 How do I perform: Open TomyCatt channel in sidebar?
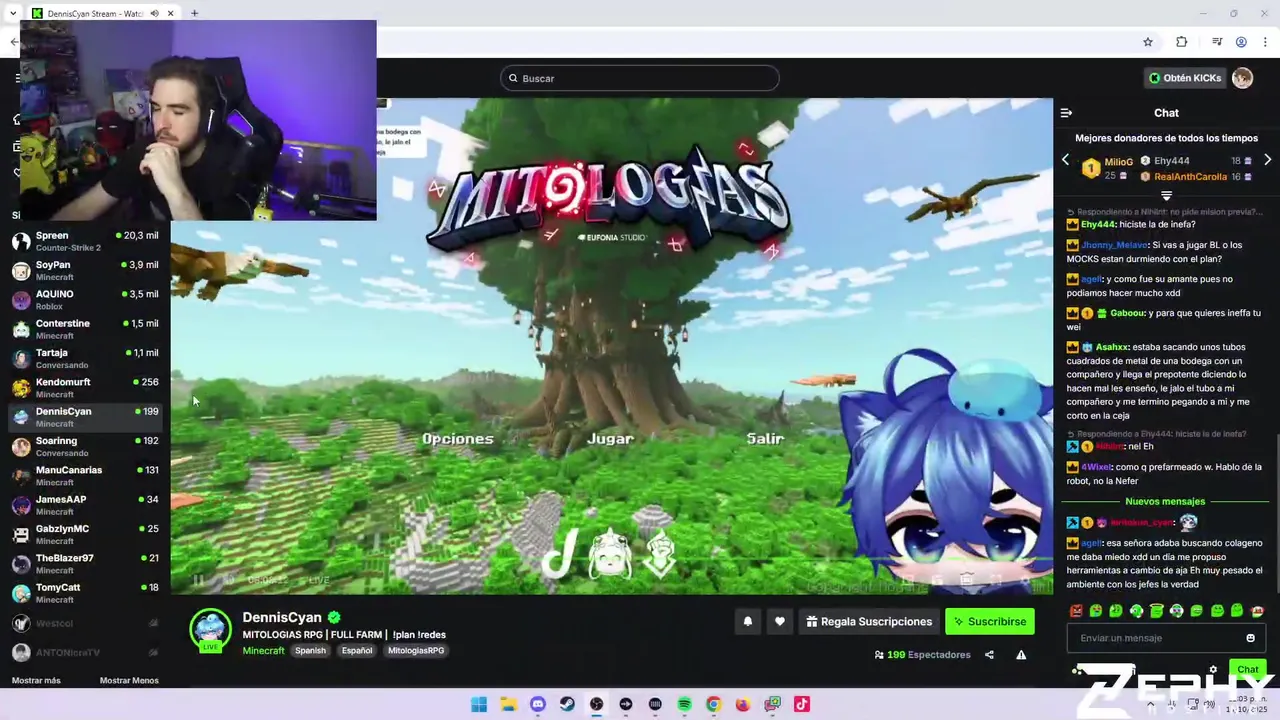pyautogui.click(x=86, y=593)
